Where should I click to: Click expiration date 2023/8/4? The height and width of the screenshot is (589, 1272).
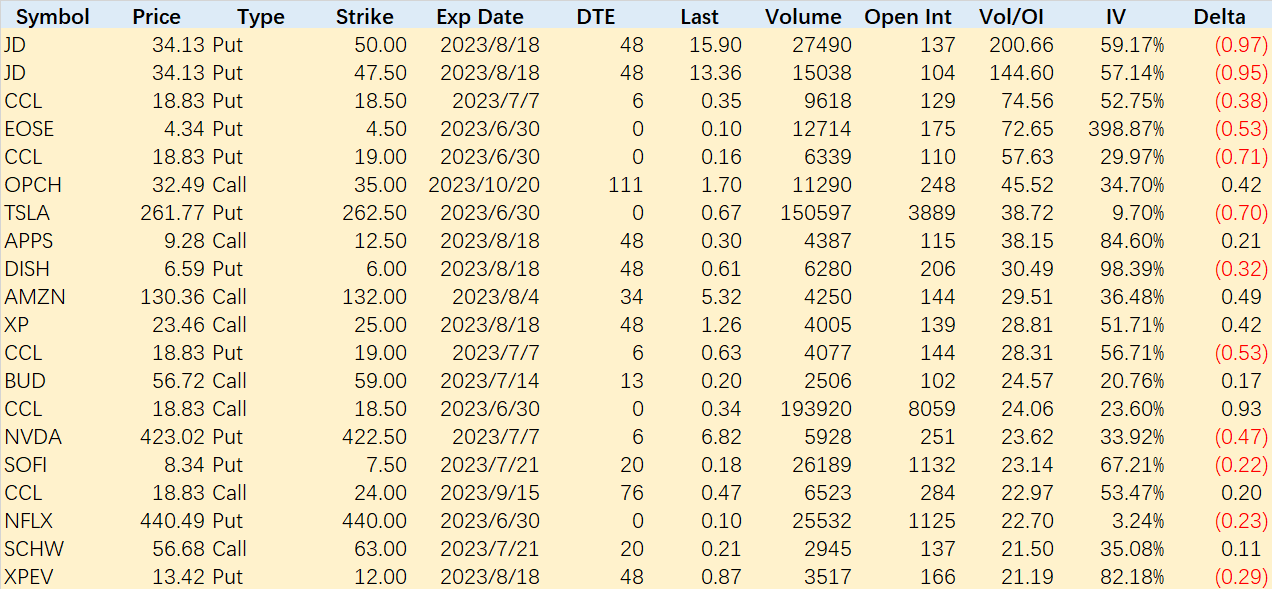(496, 297)
